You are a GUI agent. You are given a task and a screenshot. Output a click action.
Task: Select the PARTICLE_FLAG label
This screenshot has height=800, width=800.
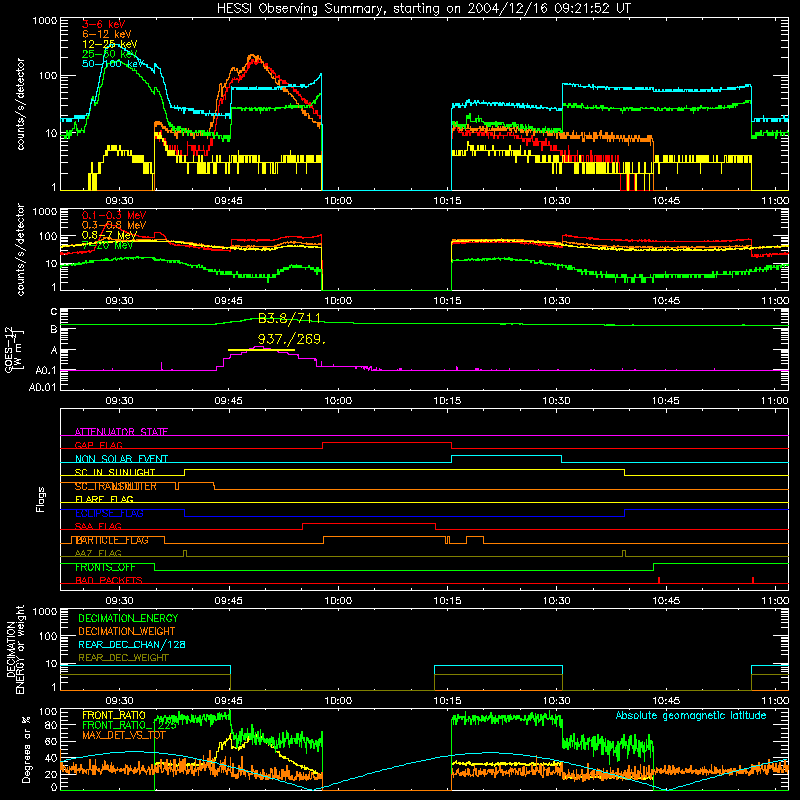click(112, 540)
